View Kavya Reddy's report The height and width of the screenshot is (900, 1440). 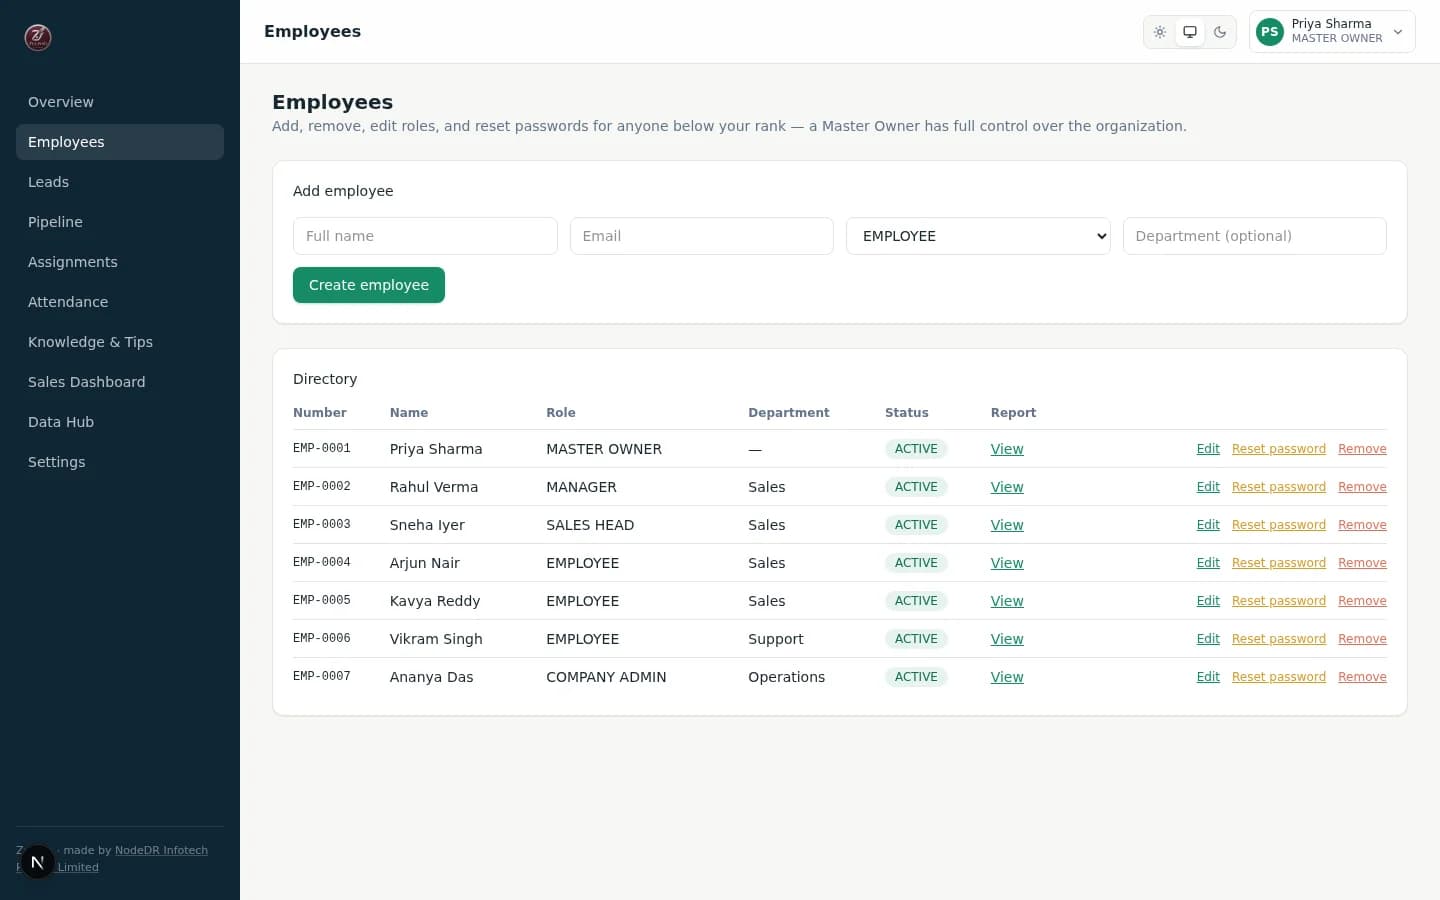[1007, 601]
